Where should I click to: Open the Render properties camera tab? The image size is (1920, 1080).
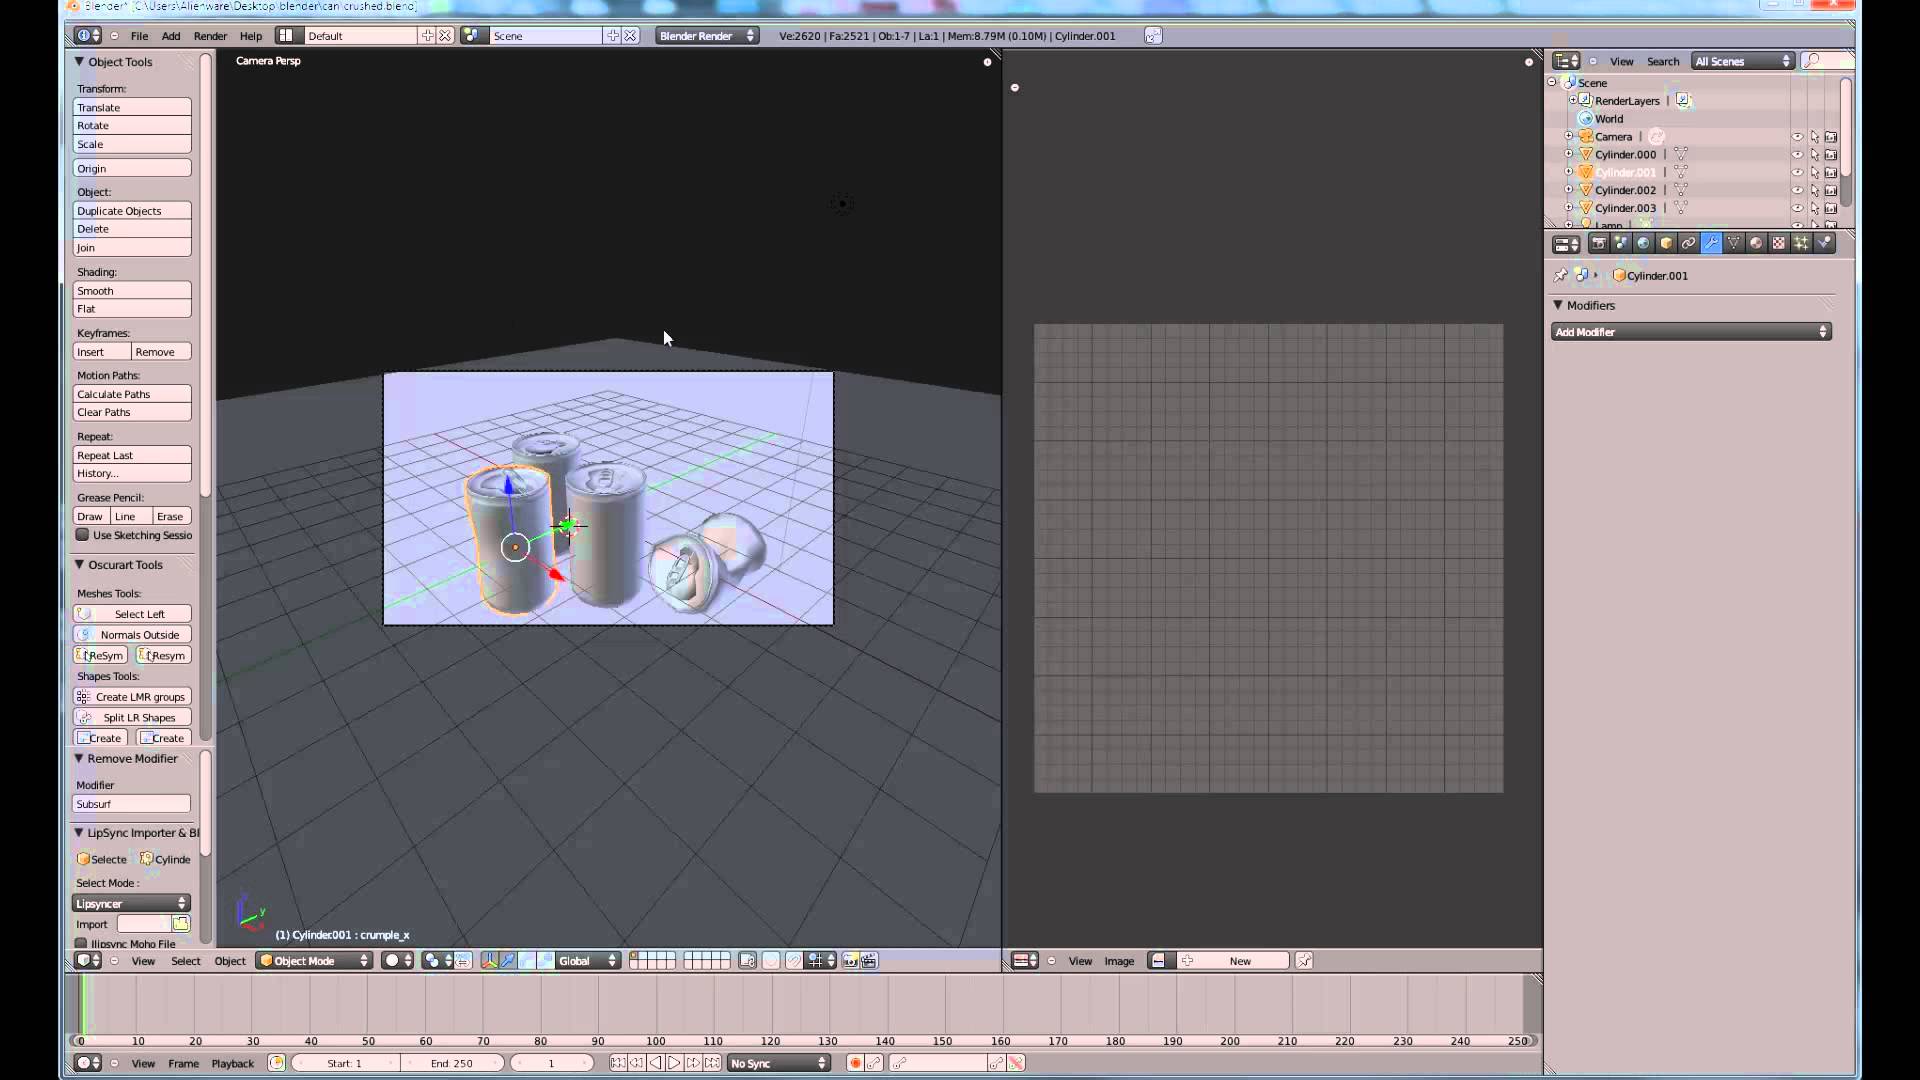[x=1598, y=243]
